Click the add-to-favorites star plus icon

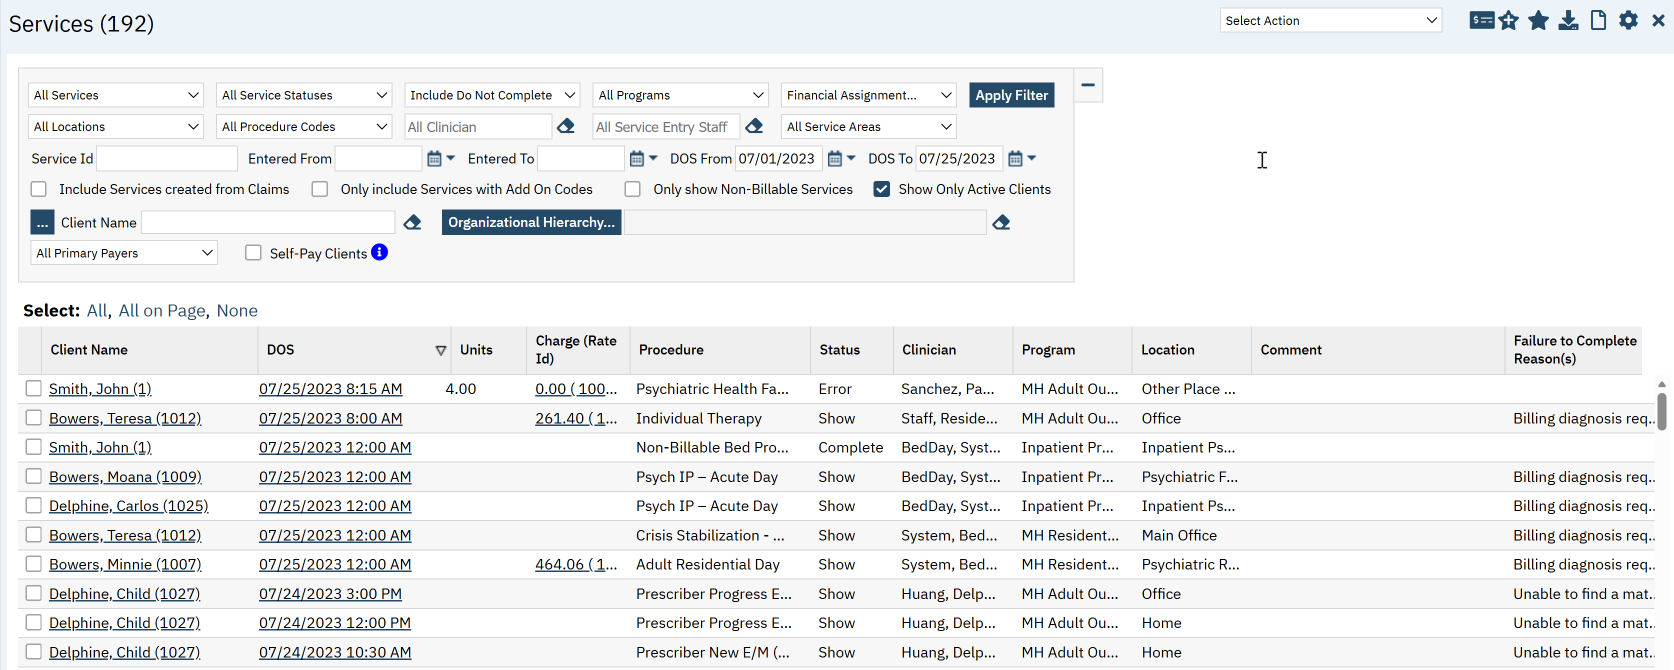(1509, 20)
